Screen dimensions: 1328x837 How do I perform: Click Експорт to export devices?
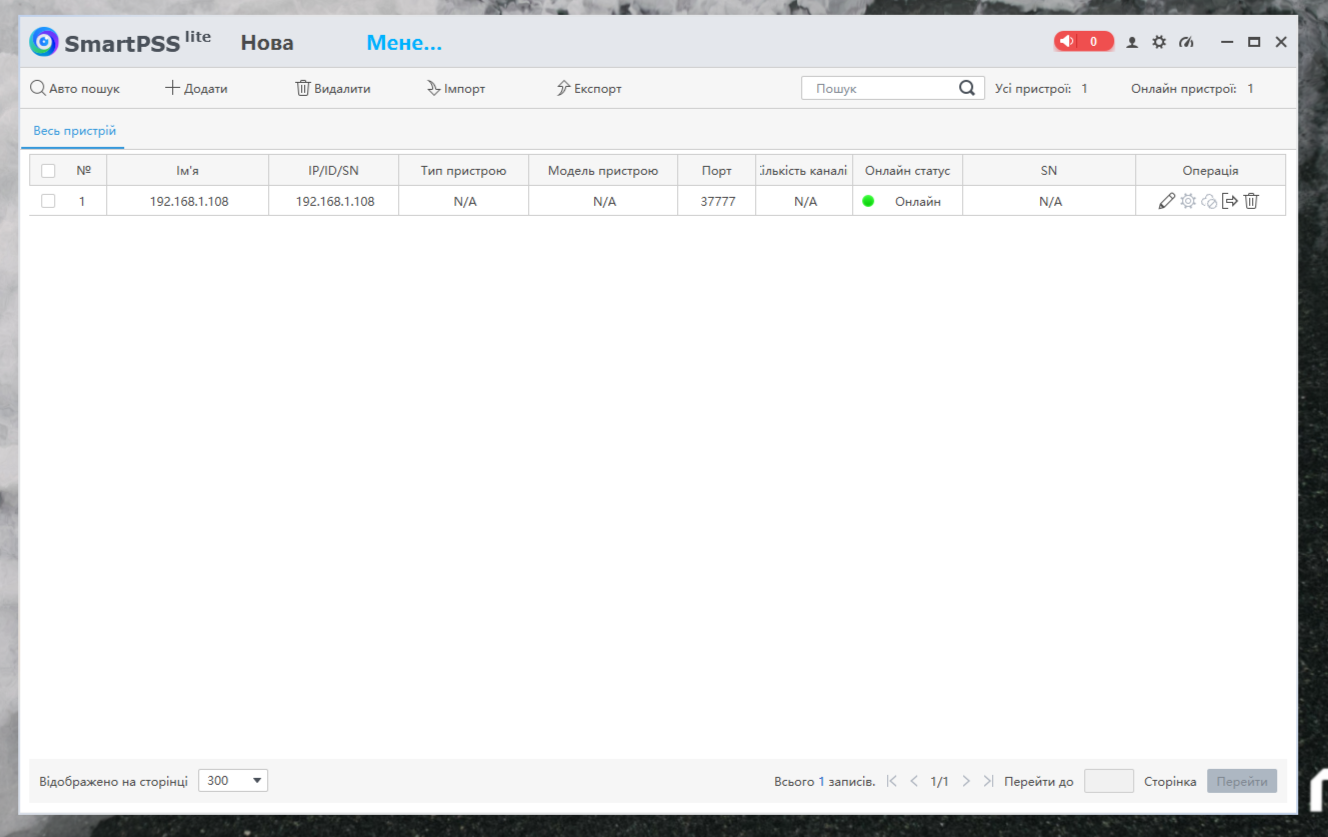(x=589, y=88)
